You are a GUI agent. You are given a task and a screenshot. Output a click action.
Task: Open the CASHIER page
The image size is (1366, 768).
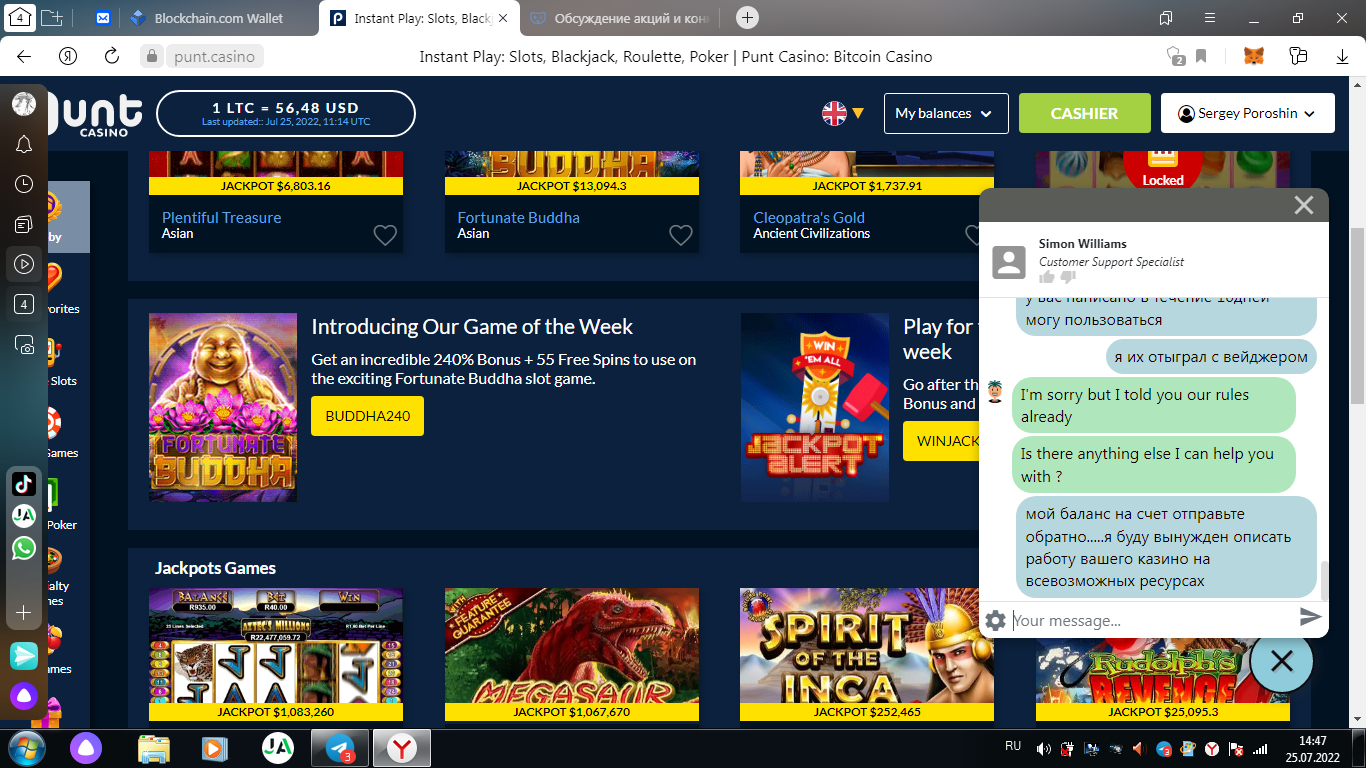[1084, 113]
